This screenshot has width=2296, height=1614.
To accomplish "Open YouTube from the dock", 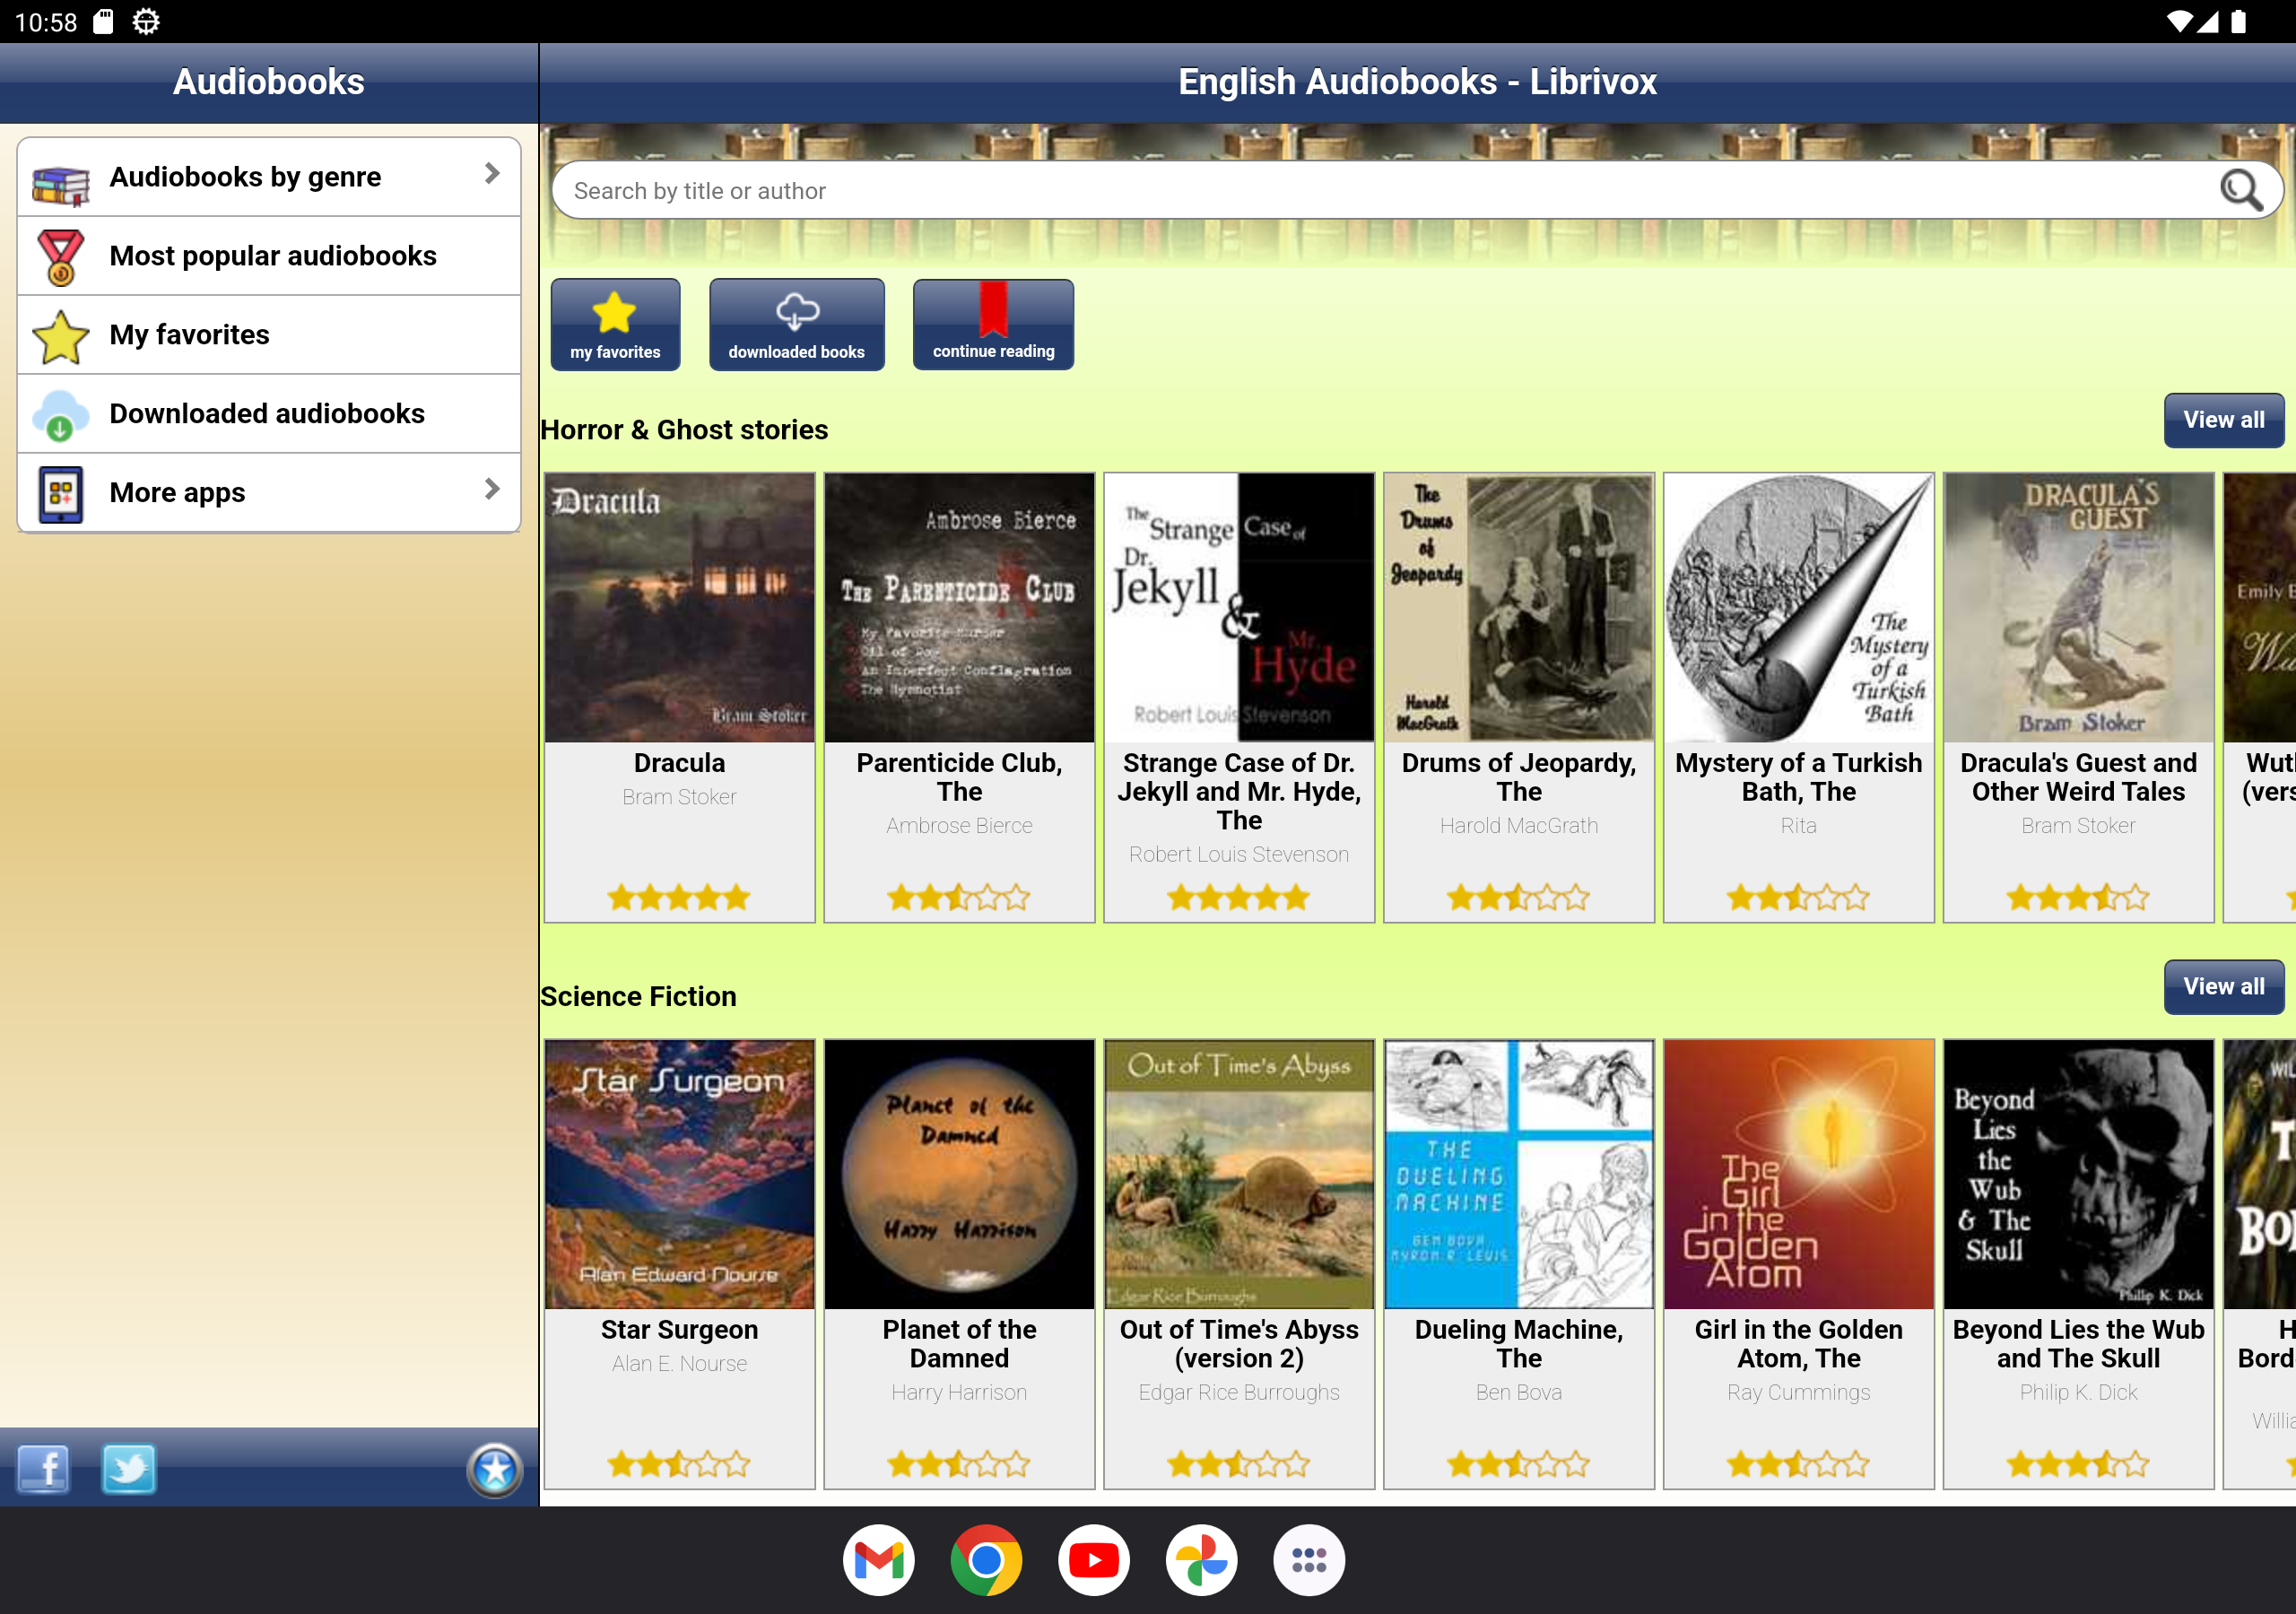I will tap(1094, 1559).
